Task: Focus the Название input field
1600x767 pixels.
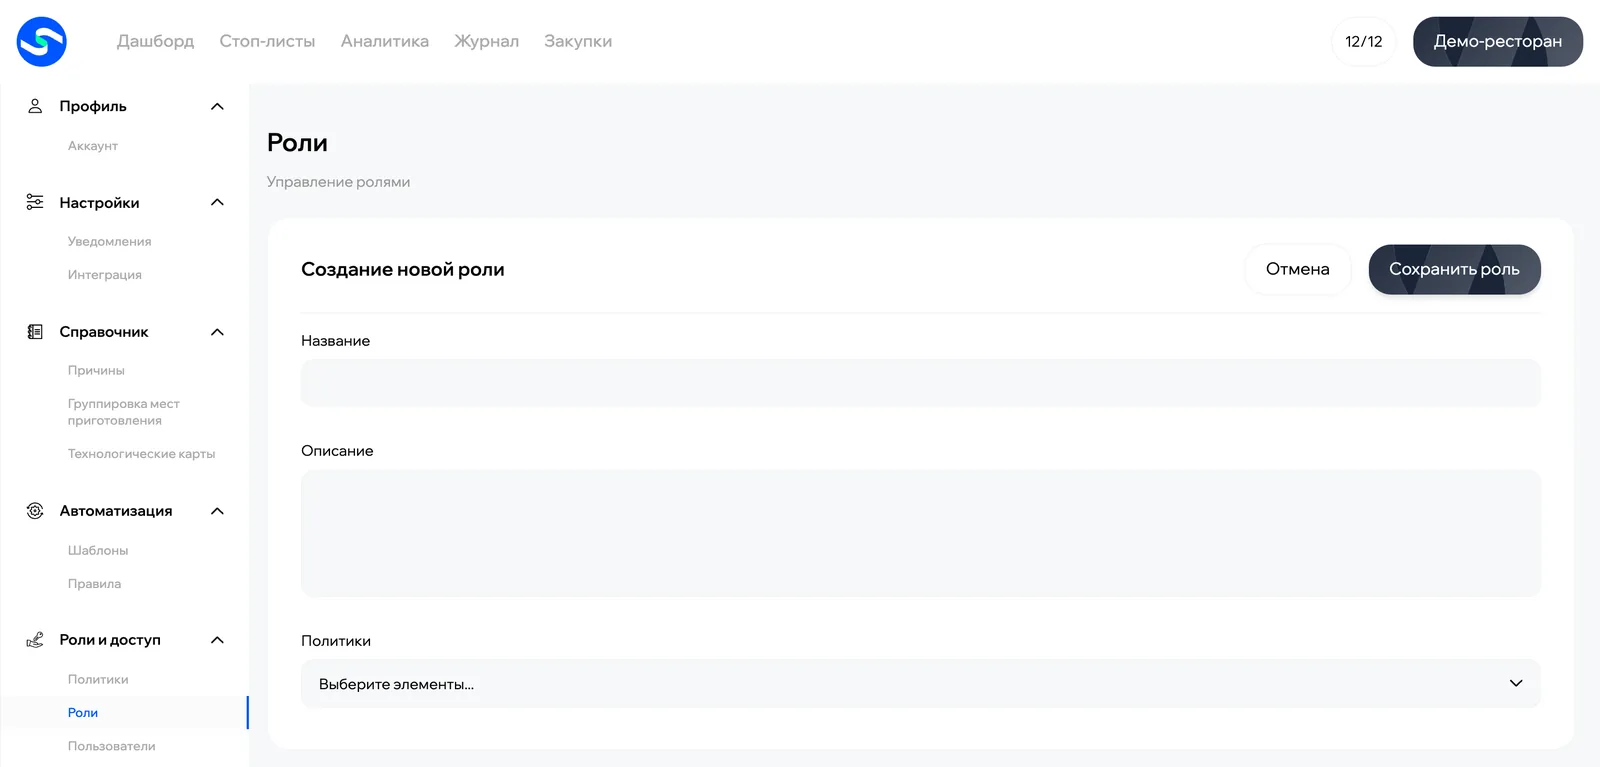Action: 920,383
